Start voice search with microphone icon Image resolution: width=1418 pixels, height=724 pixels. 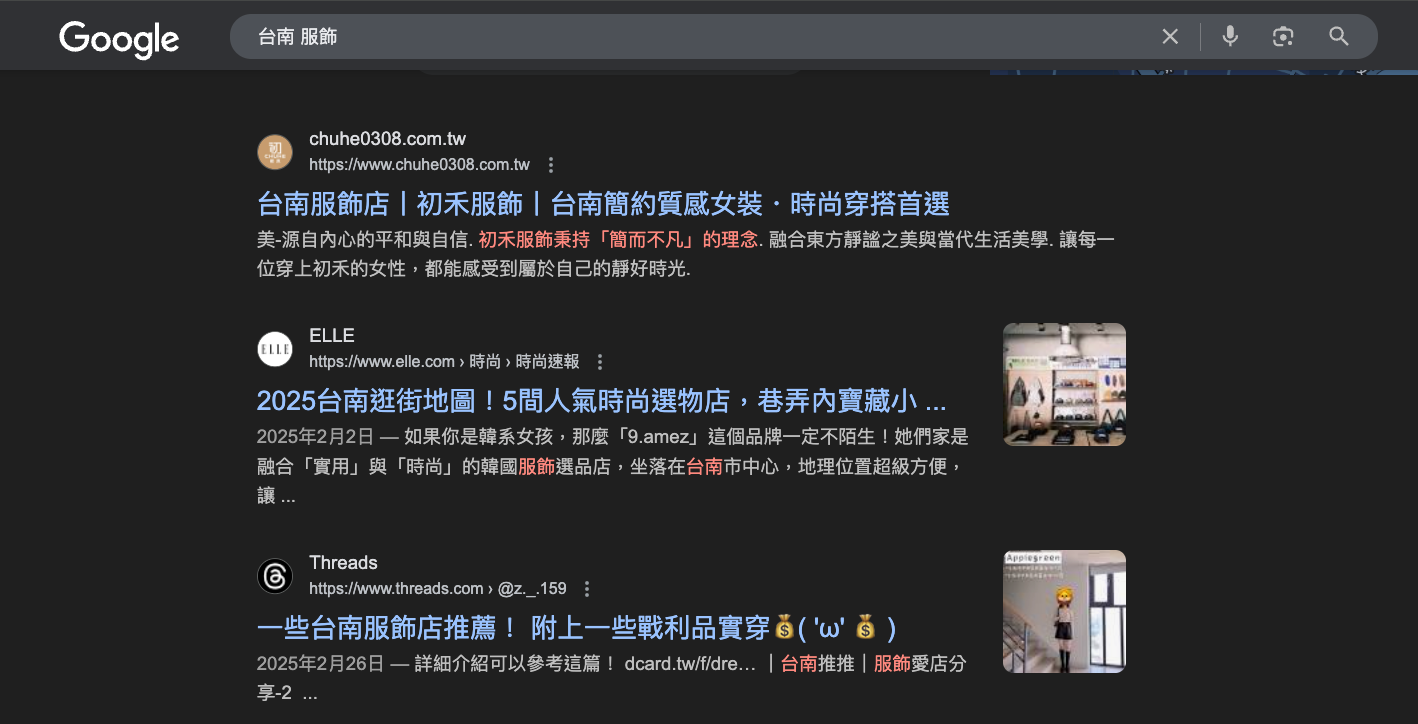click(1230, 37)
